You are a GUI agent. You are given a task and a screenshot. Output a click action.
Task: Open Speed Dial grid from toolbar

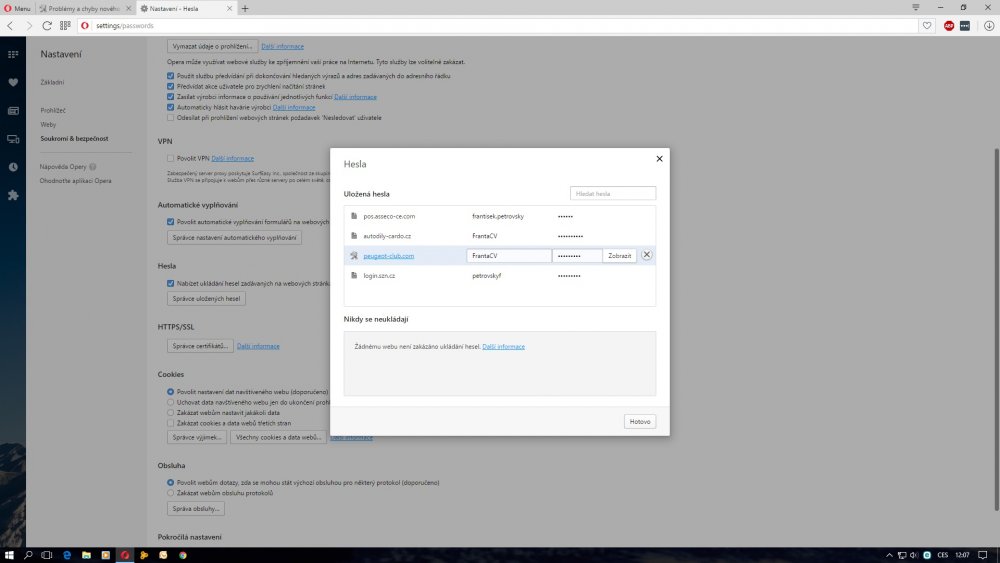[65, 26]
